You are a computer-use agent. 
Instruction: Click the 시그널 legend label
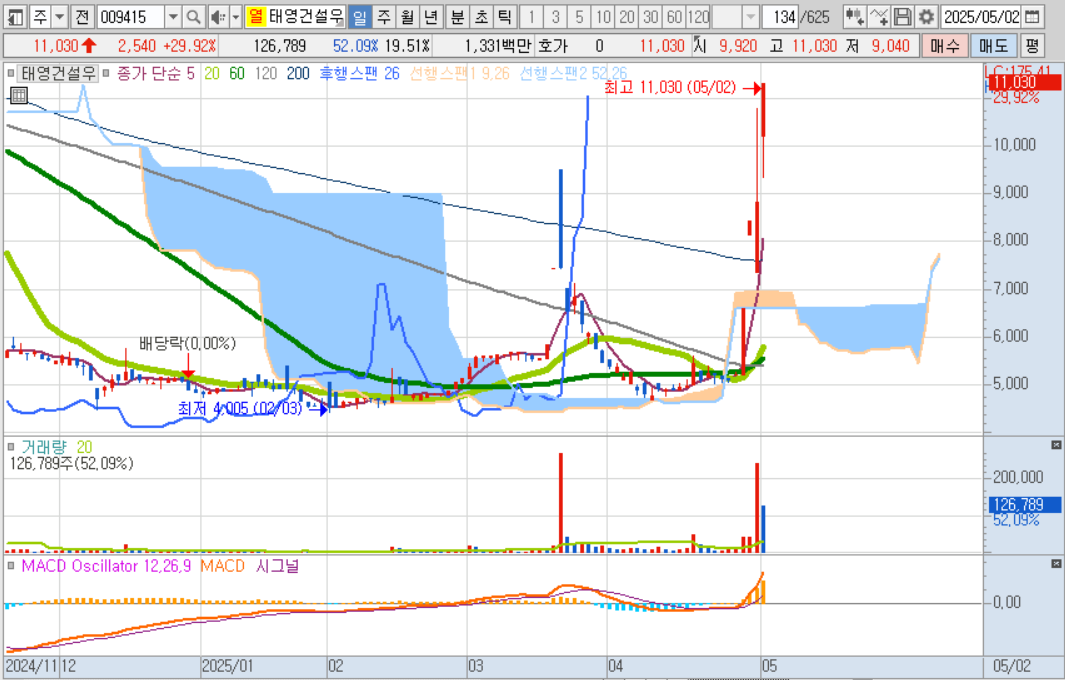tap(277, 566)
